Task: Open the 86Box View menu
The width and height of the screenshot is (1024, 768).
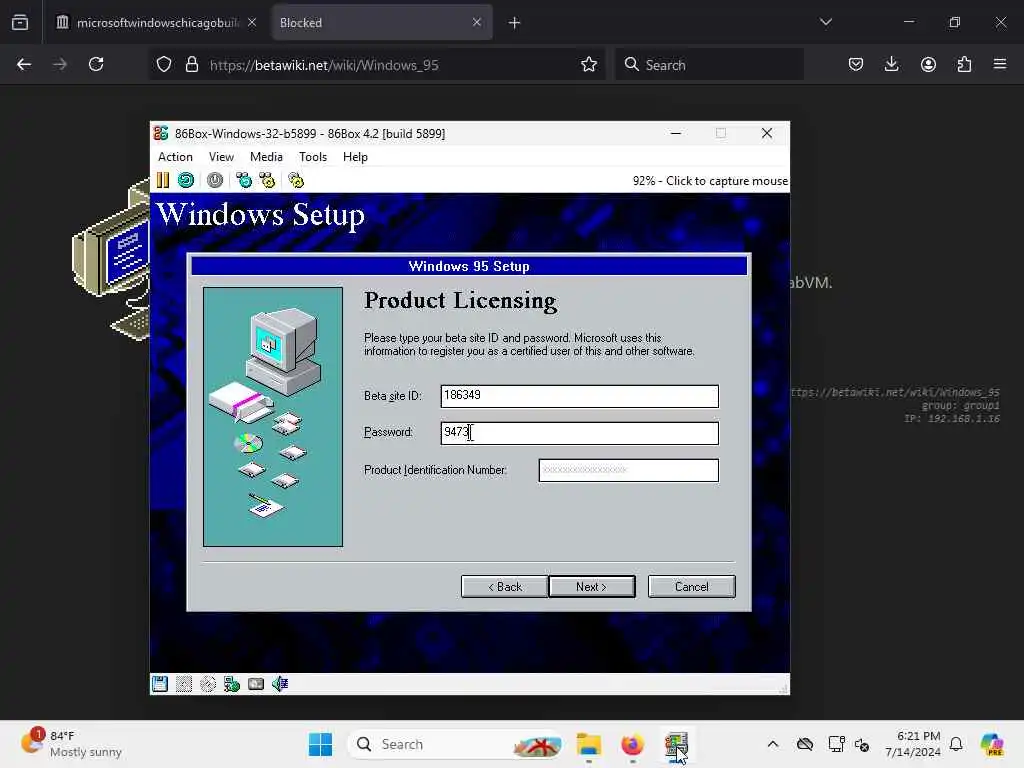Action: 221,157
